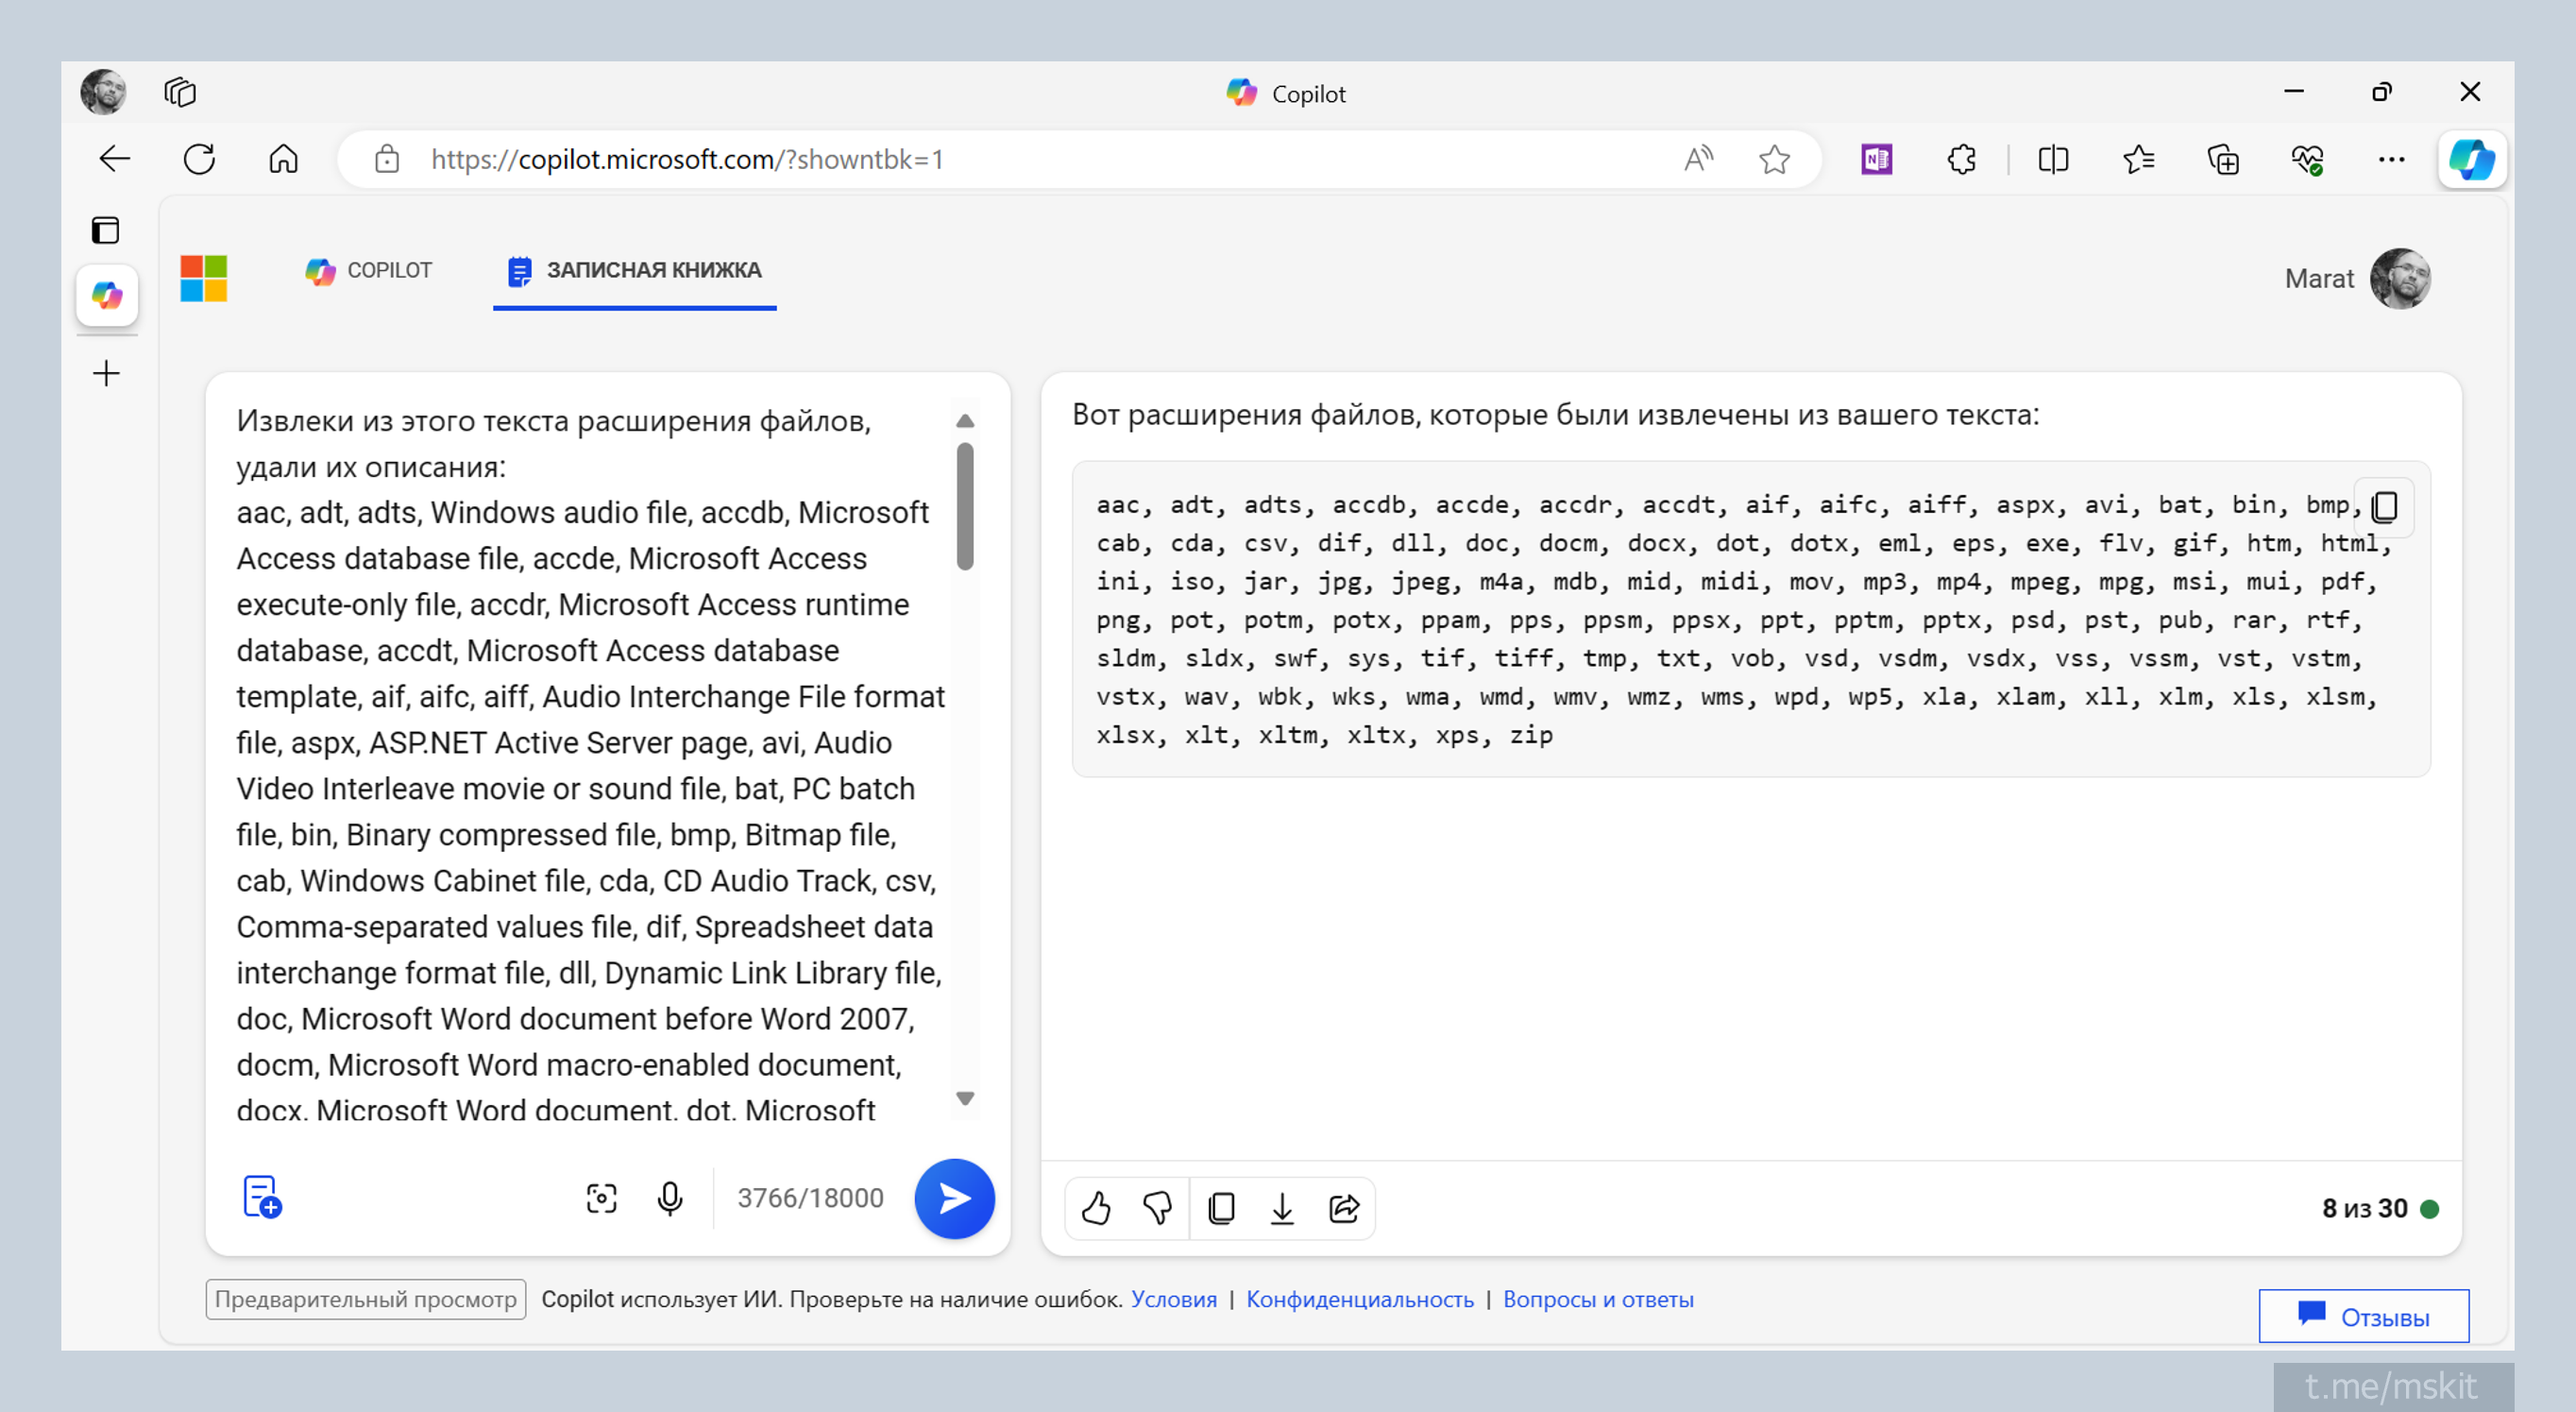Screen dimensions: 2576x1412
Task: Open the Вопросы и ответы link
Action: (x=1598, y=1299)
